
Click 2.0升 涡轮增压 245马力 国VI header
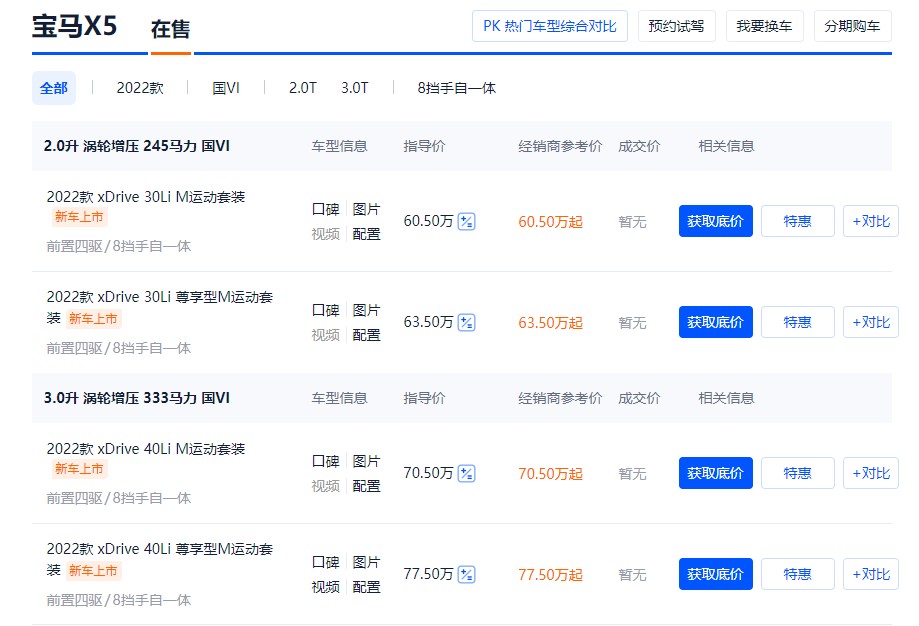pyautogui.click(x=137, y=146)
